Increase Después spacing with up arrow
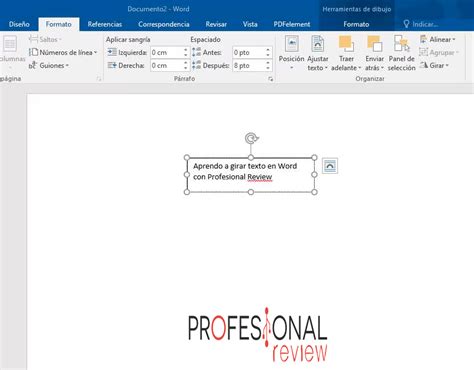Image resolution: width=474 pixels, height=370 pixels. [268, 63]
